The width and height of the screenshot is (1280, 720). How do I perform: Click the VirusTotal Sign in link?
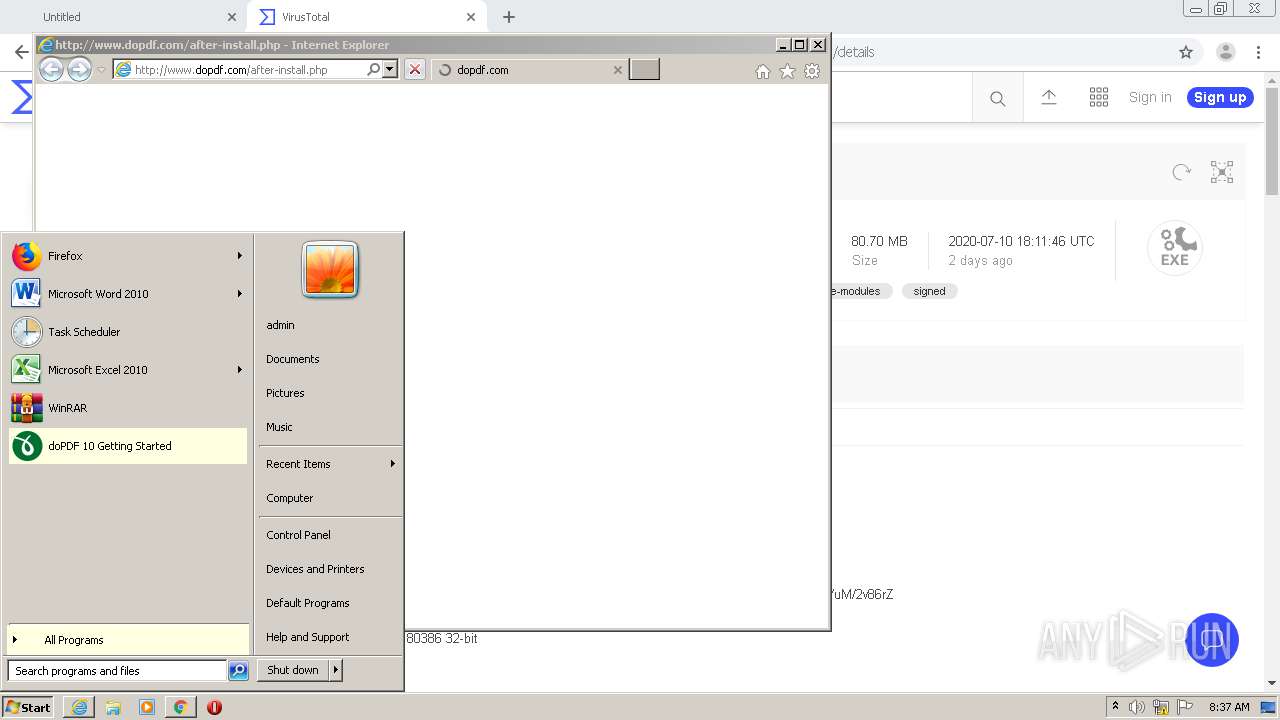[1150, 97]
